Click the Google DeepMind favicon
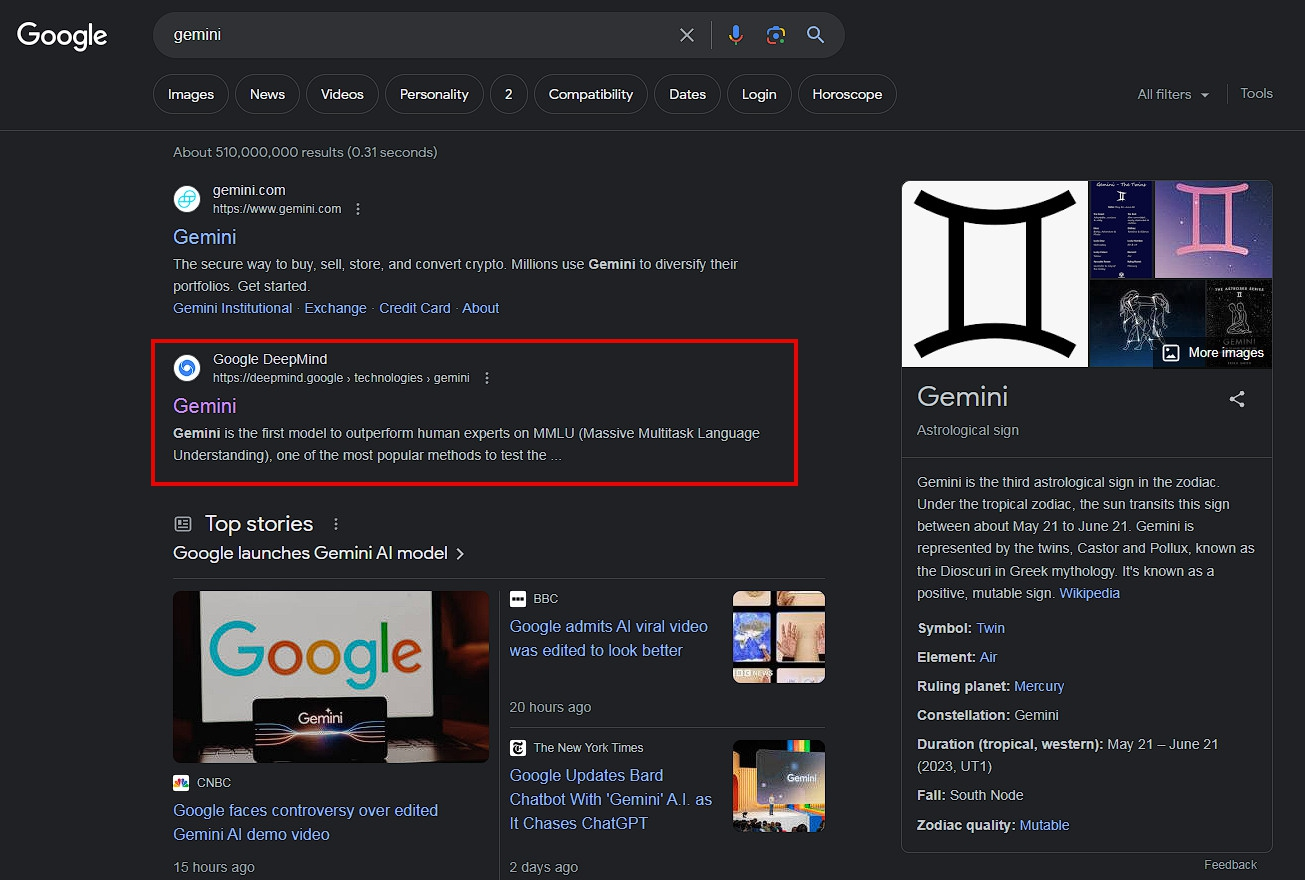Image resolution: width=1305 pixels, height=880 pixels. pyautogui.click(x=187, y=368)
